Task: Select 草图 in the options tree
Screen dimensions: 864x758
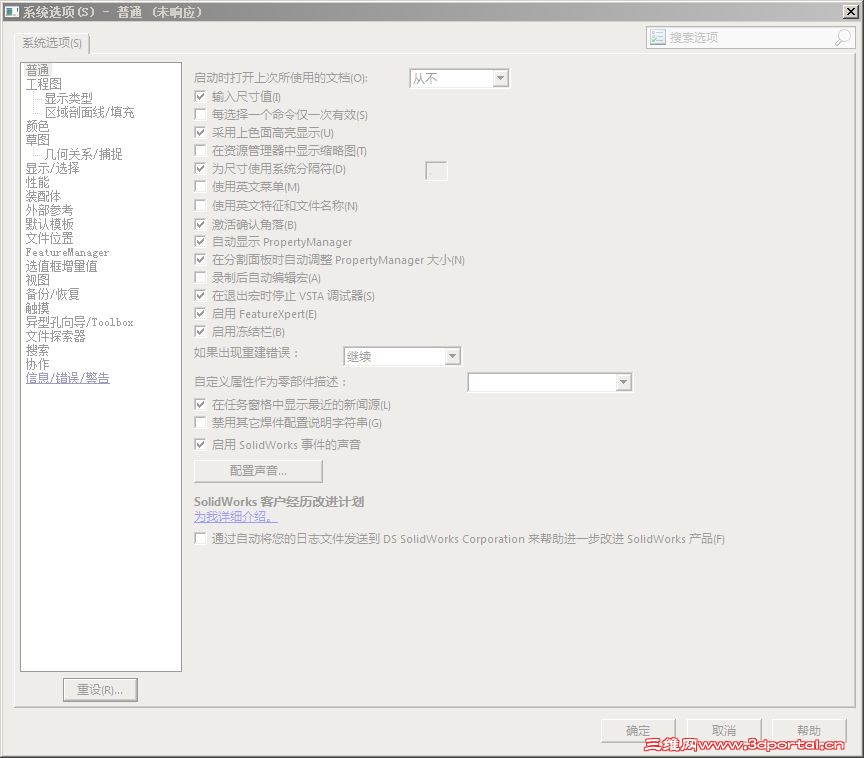Action: click(x=37, y=140)
